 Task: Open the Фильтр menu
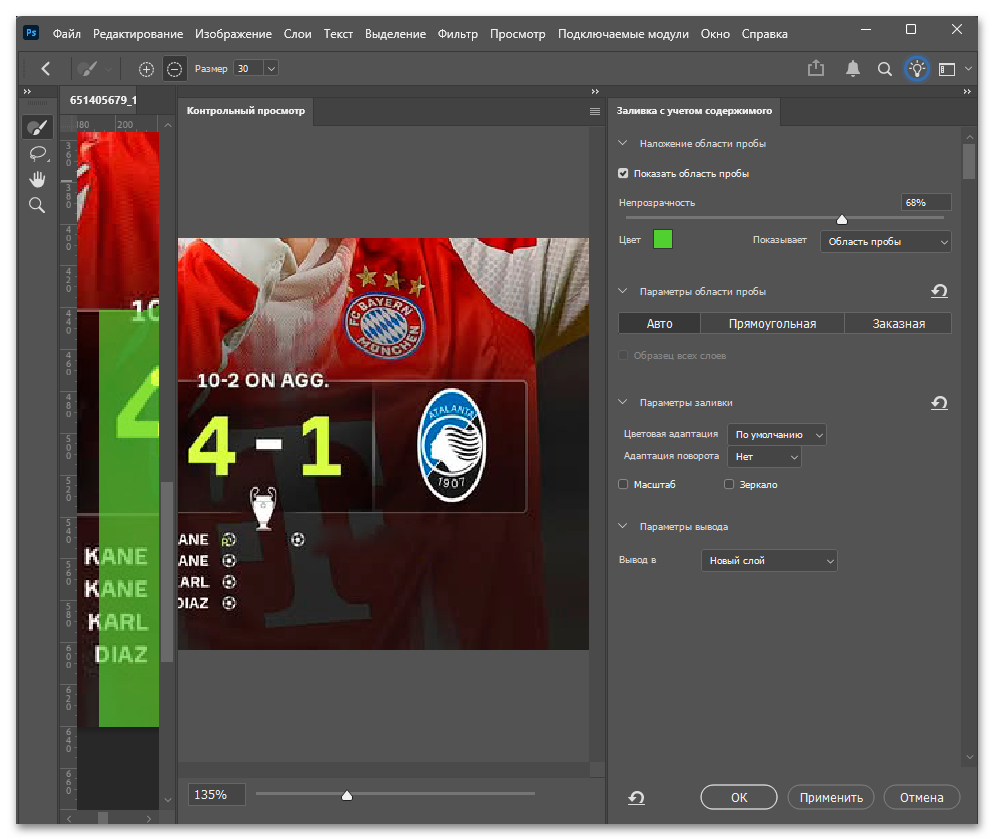point(458,34)
